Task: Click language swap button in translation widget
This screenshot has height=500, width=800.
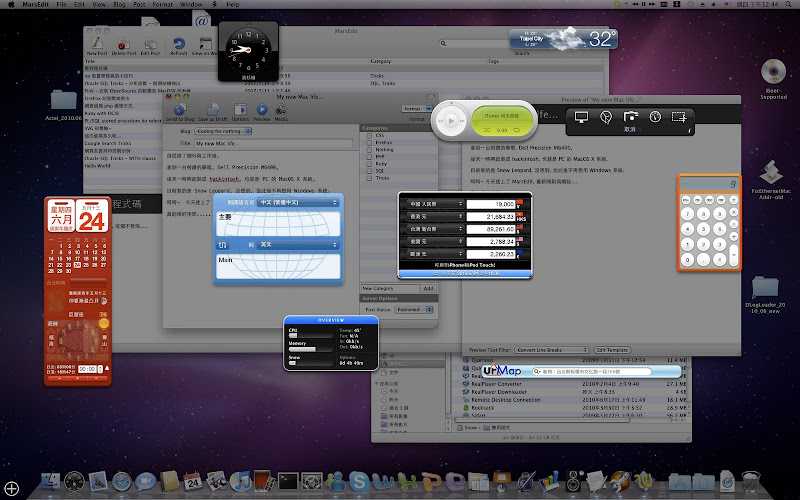Action: [222, 245]
